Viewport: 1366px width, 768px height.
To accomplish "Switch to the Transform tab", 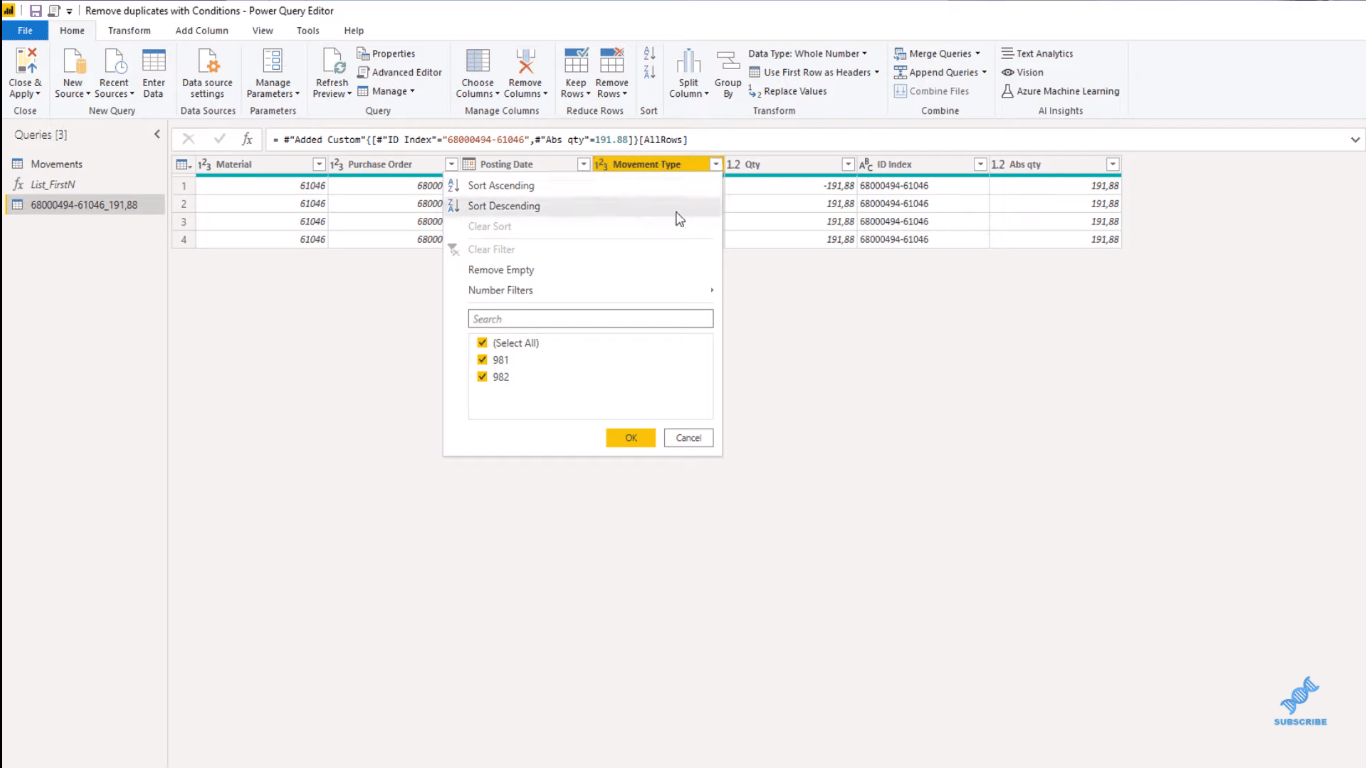I will click(129, 31).
